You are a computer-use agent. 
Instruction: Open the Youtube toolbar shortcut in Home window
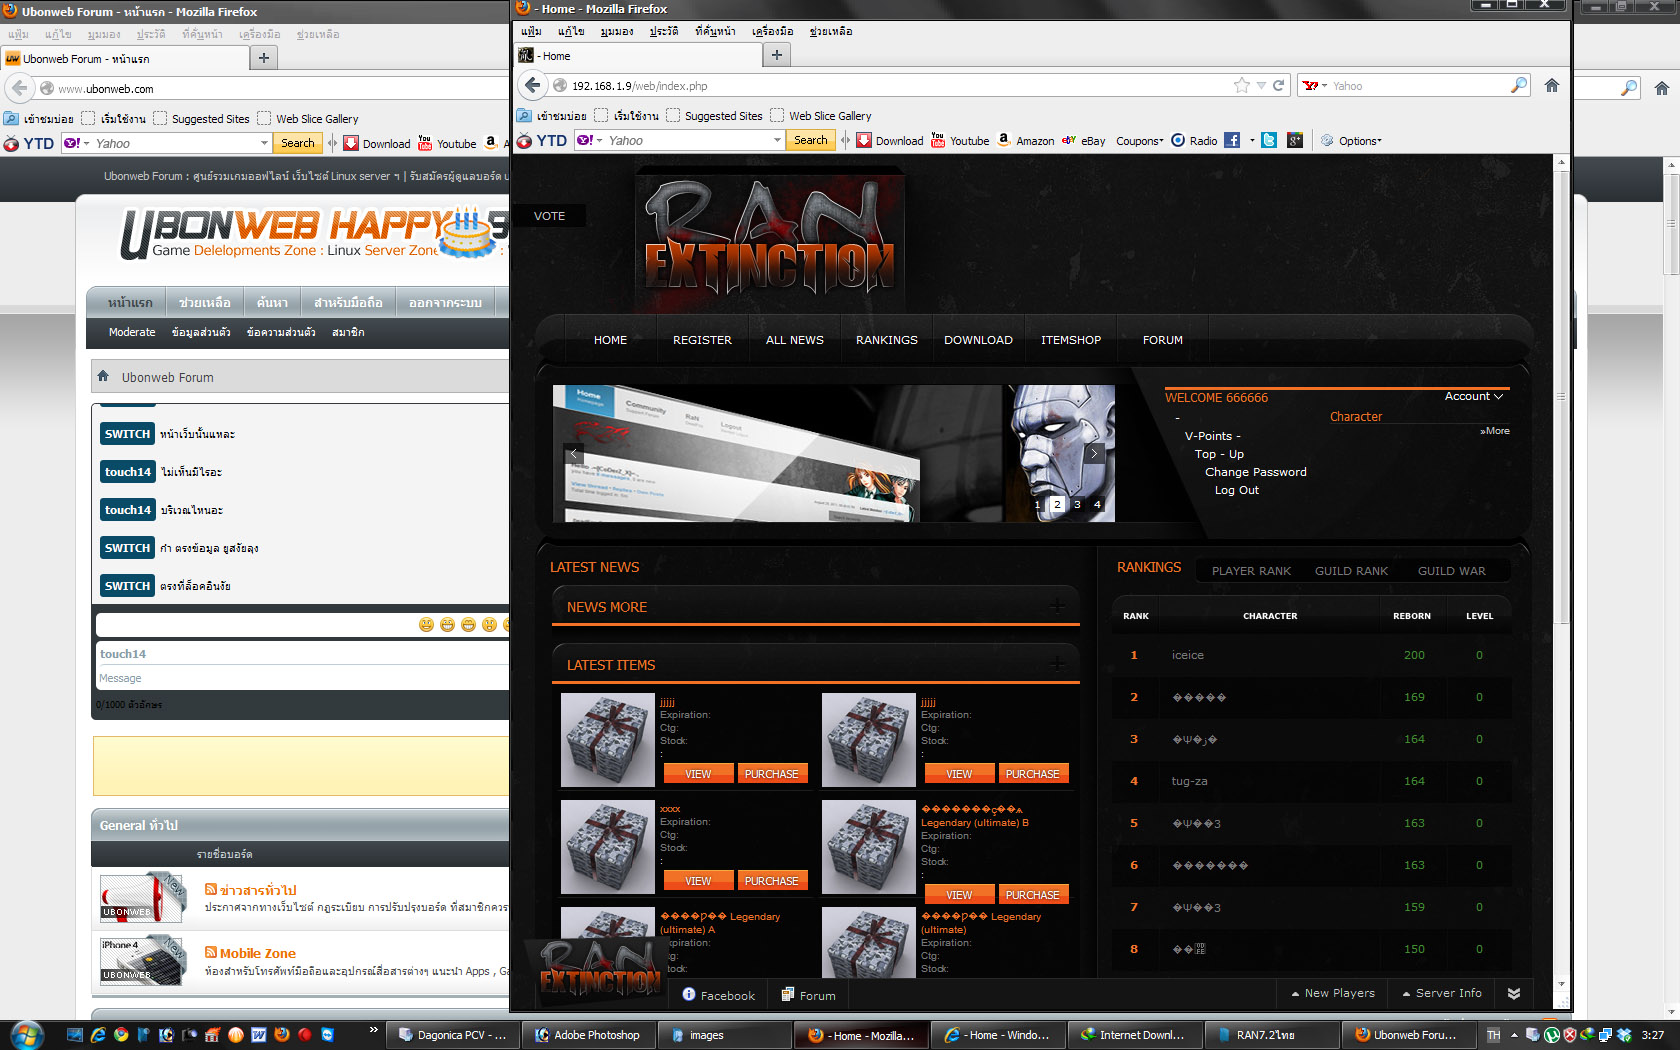(960, 141)
